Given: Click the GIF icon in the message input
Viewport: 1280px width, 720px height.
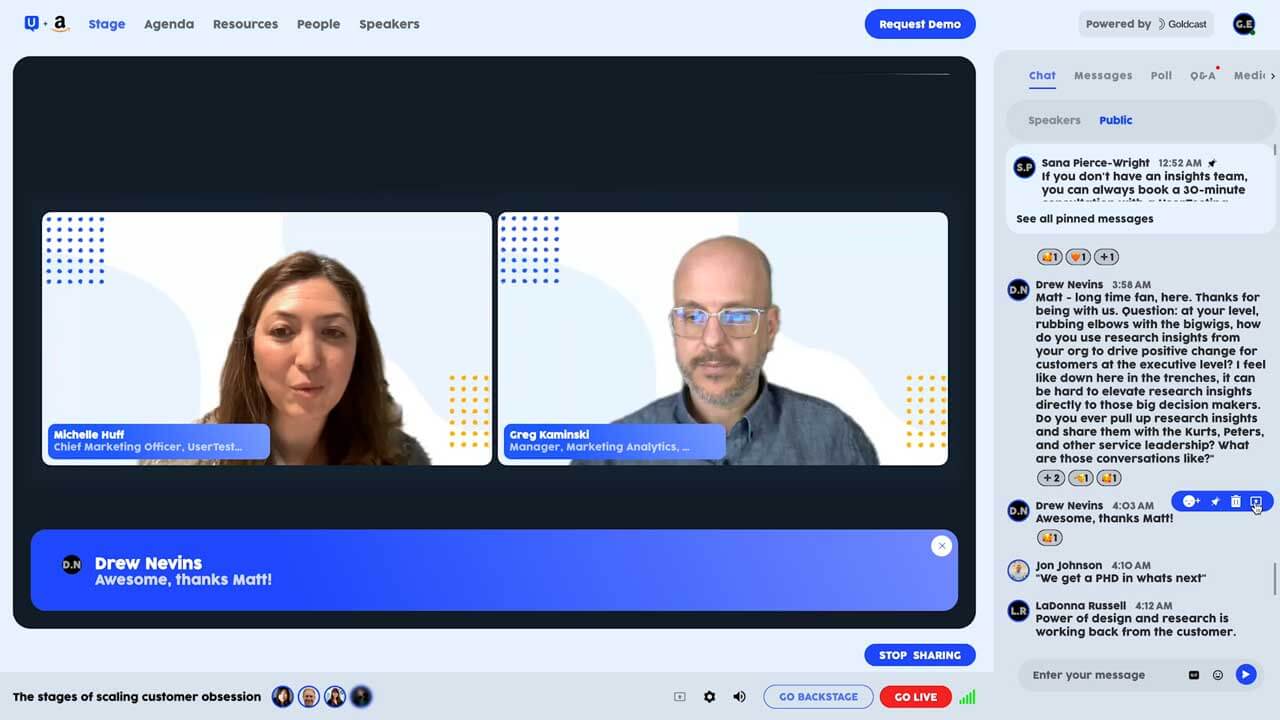Looking at the screenshot, I should [x=1194, y=675].
